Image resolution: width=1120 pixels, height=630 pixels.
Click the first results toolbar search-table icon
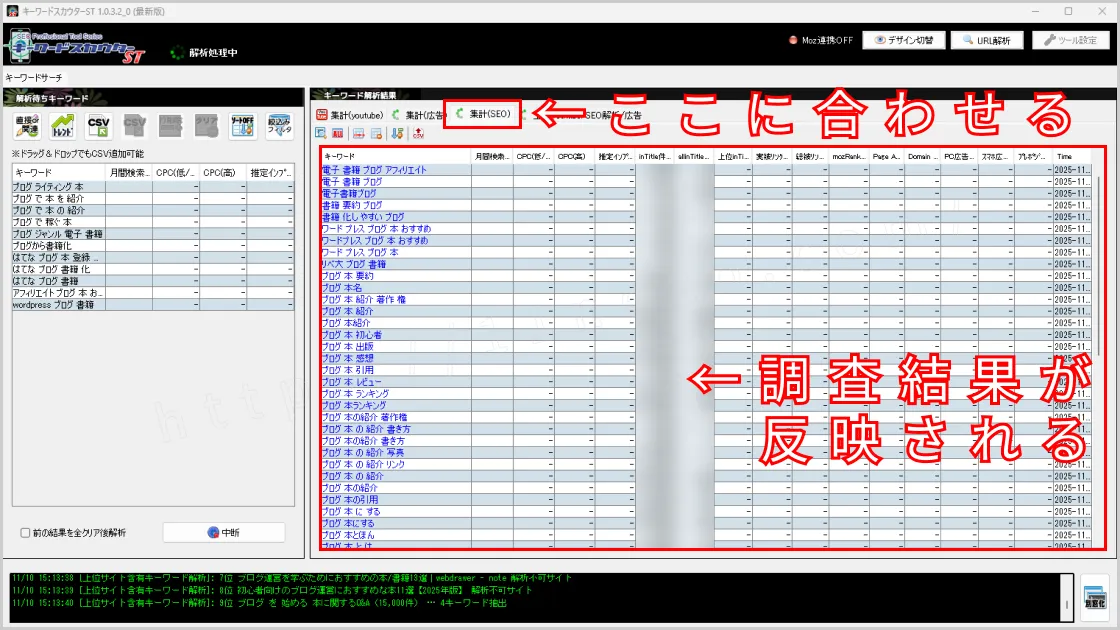[x=320, y=133]
